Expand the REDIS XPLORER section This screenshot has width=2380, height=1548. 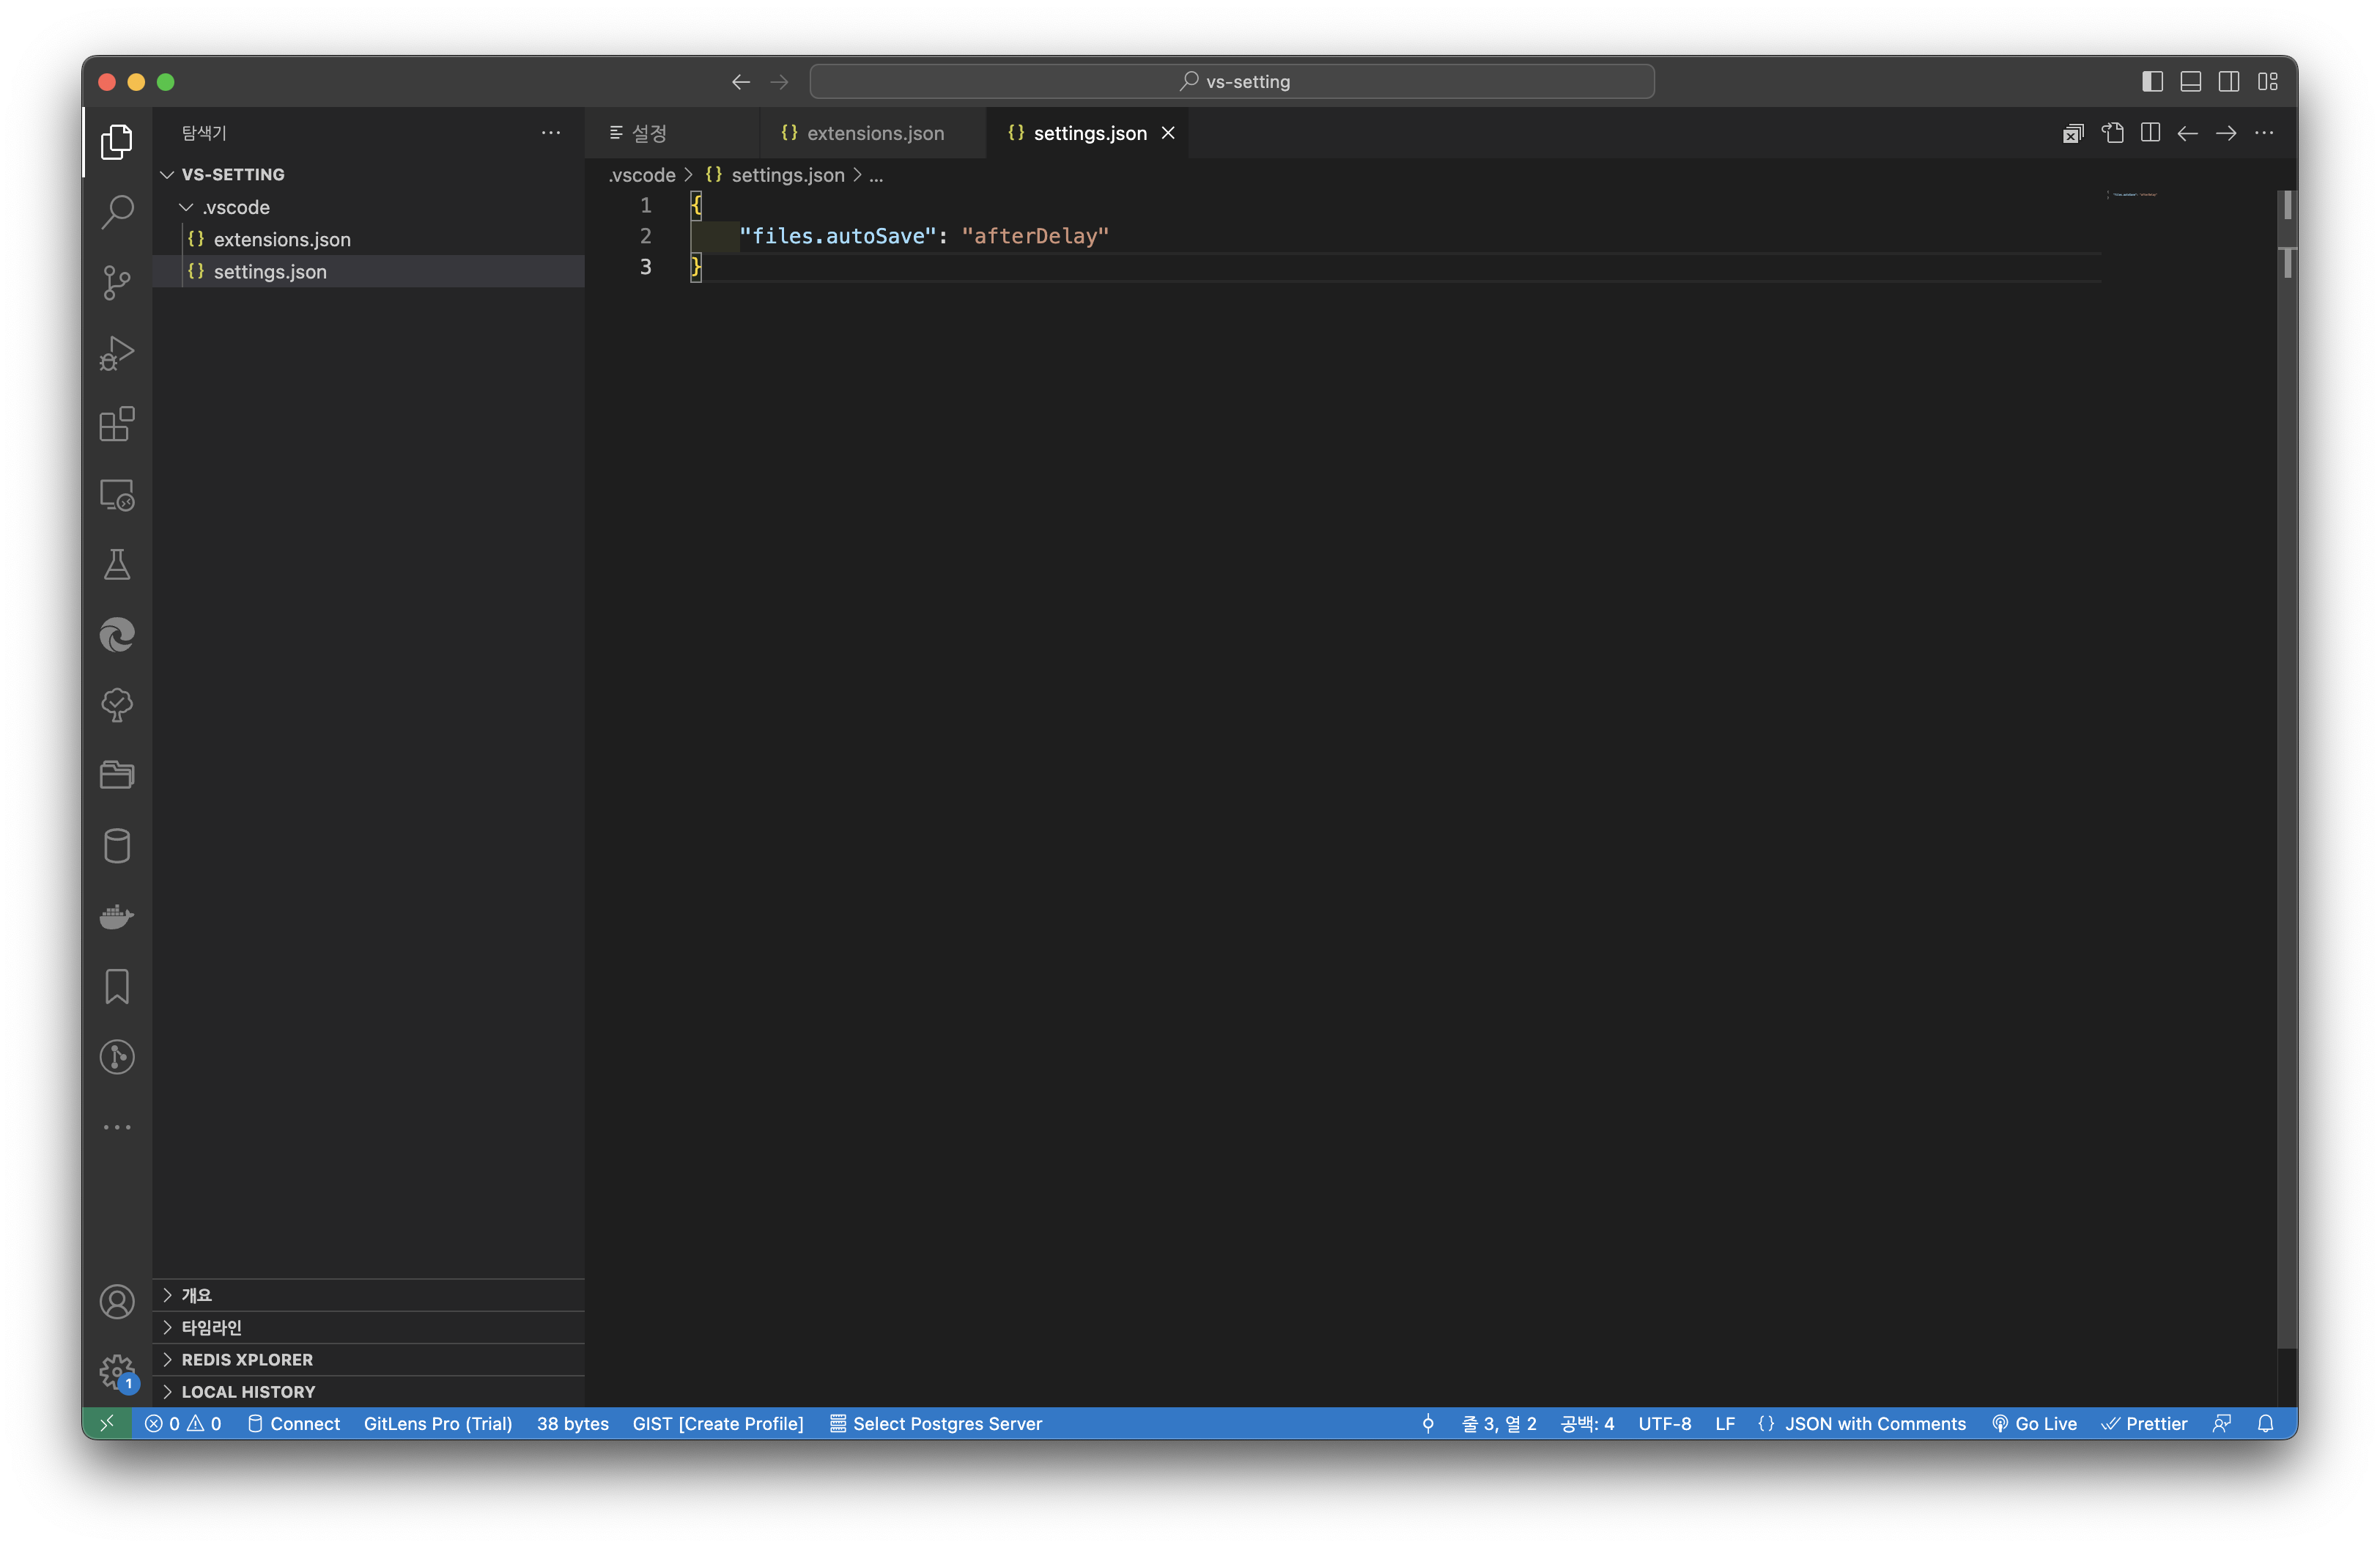247,1359
